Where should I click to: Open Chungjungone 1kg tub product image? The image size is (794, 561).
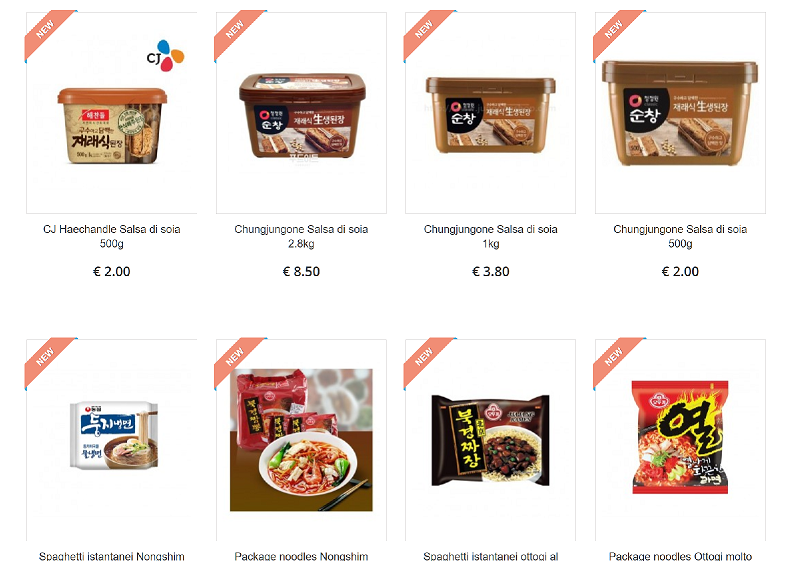tap(491, 115)
